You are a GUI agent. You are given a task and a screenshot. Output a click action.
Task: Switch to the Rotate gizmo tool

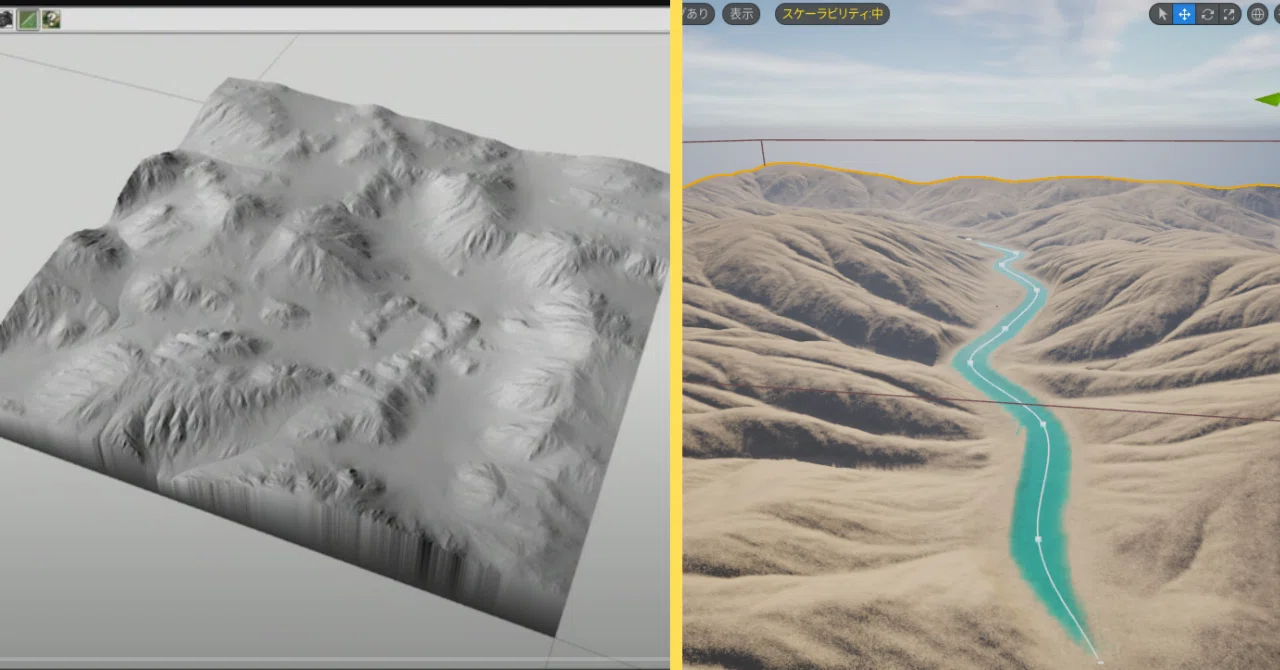pos(1207,14)
